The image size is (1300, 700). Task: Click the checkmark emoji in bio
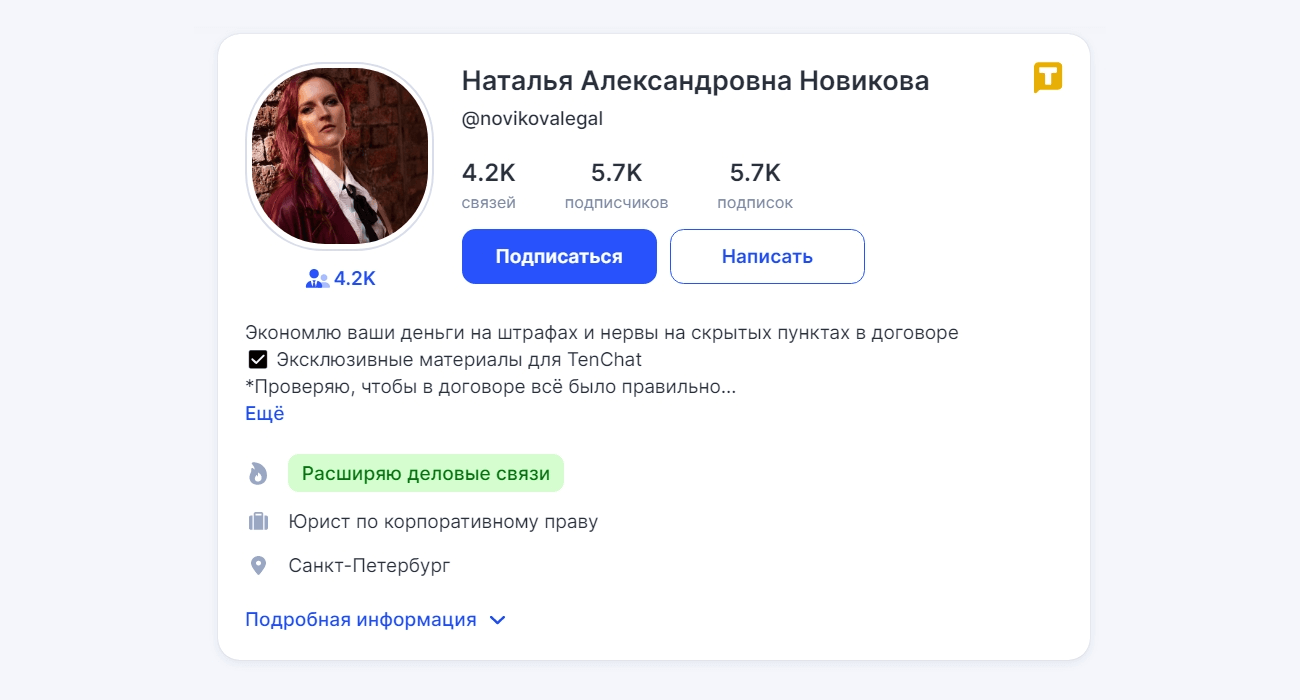[x=258, y=360]
